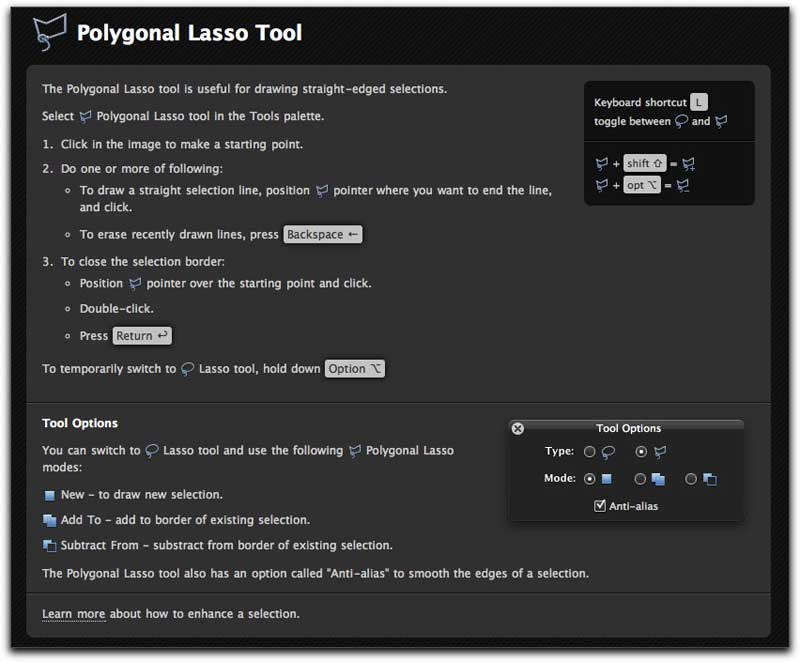Click the Backspace key button
The image size is (800, 662).
pyautogui.click(x=323, y=234)
